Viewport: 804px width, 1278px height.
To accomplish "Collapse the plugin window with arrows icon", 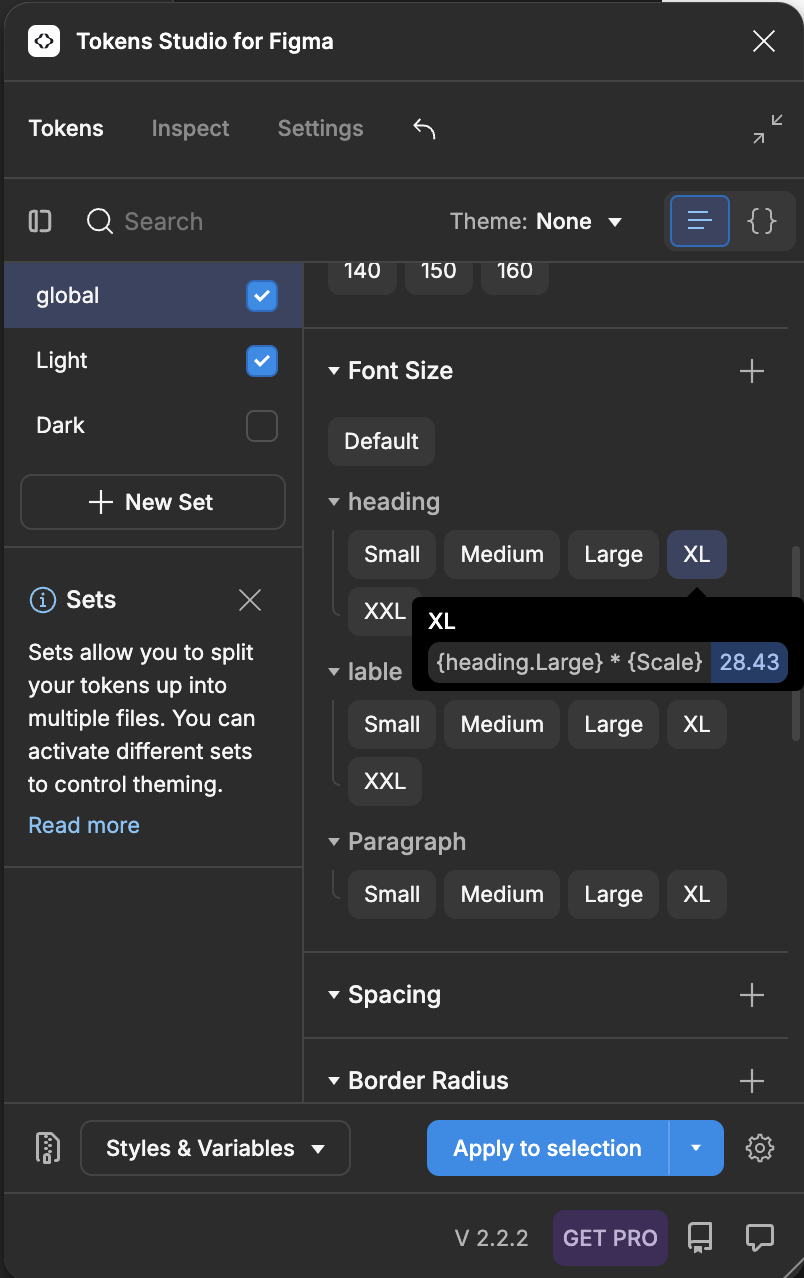I will pos(768,129).
